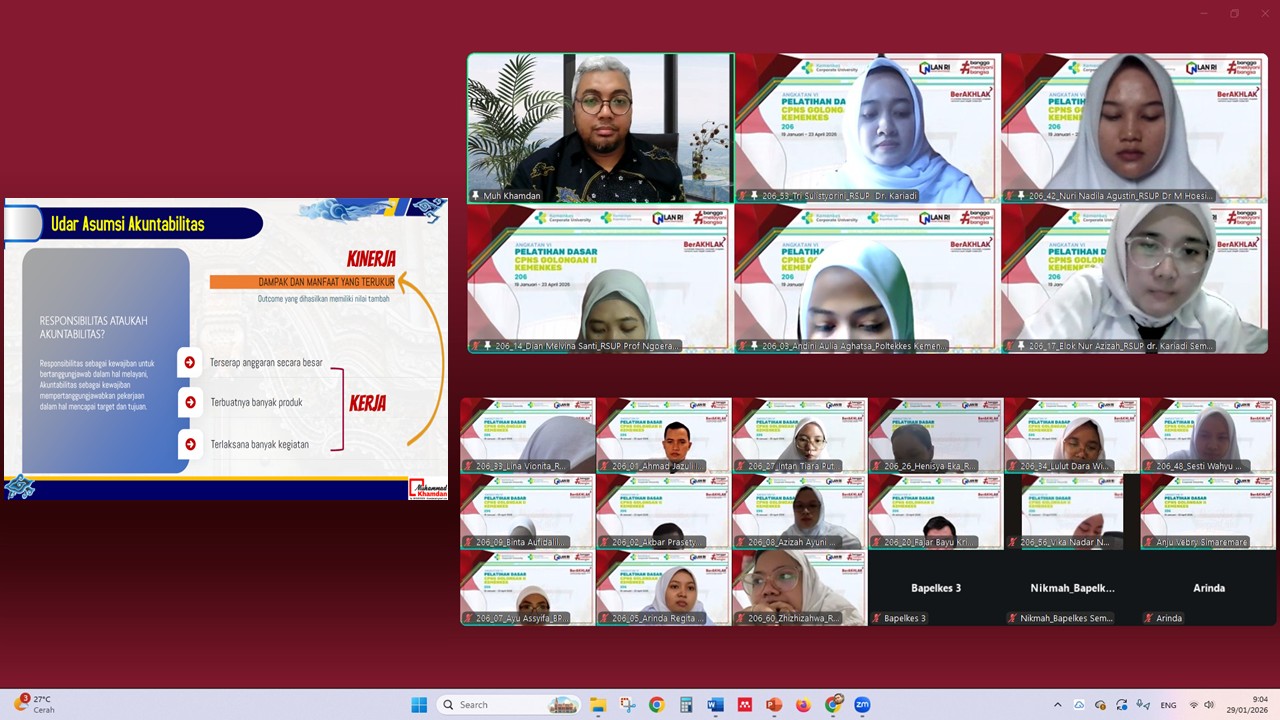
Task: Click muted mic icon on Bapelkes 3 tile
Action: click(x=877, y=619)
